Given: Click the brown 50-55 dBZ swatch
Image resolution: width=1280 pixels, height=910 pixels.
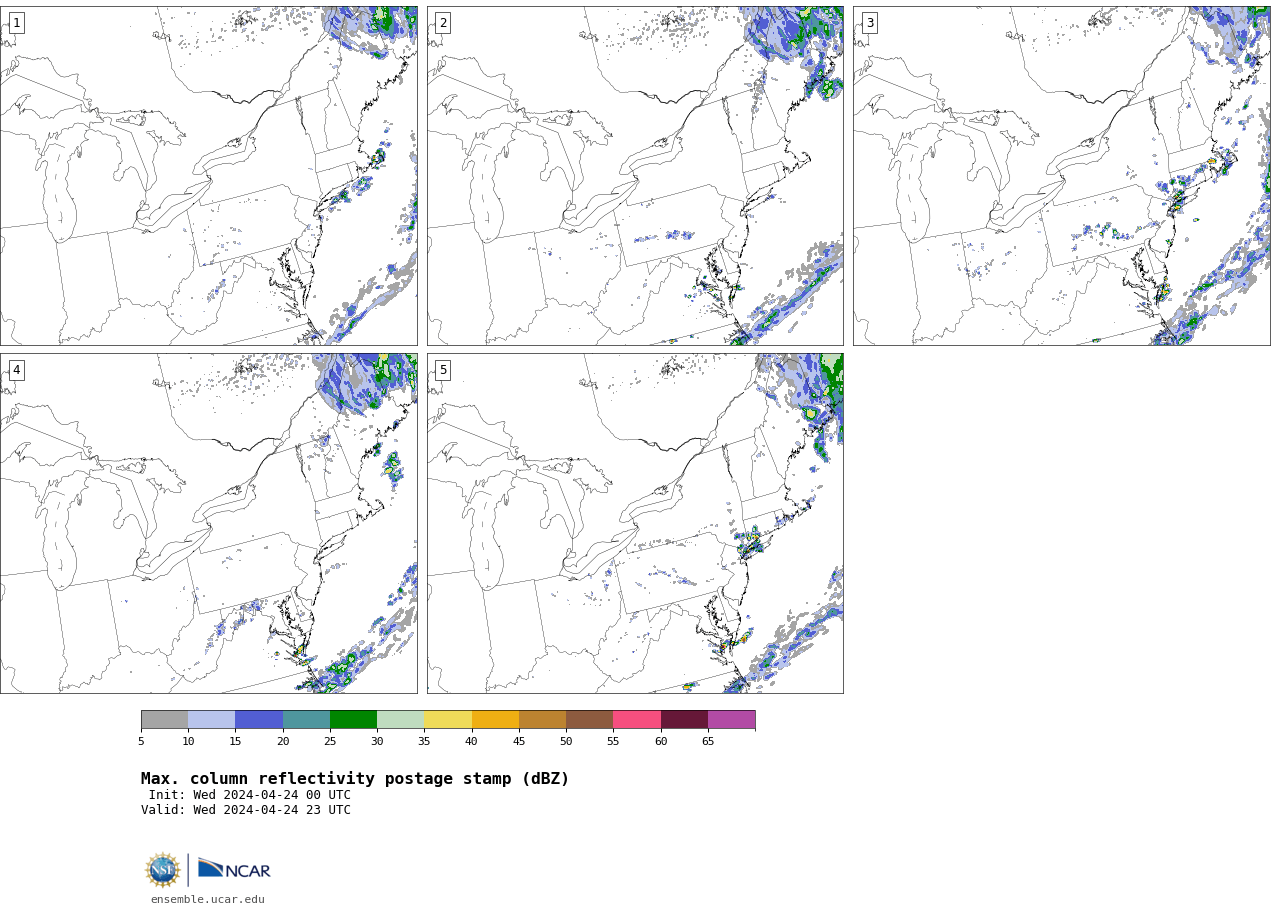Looking at the screenshot, I should point(589,720).
